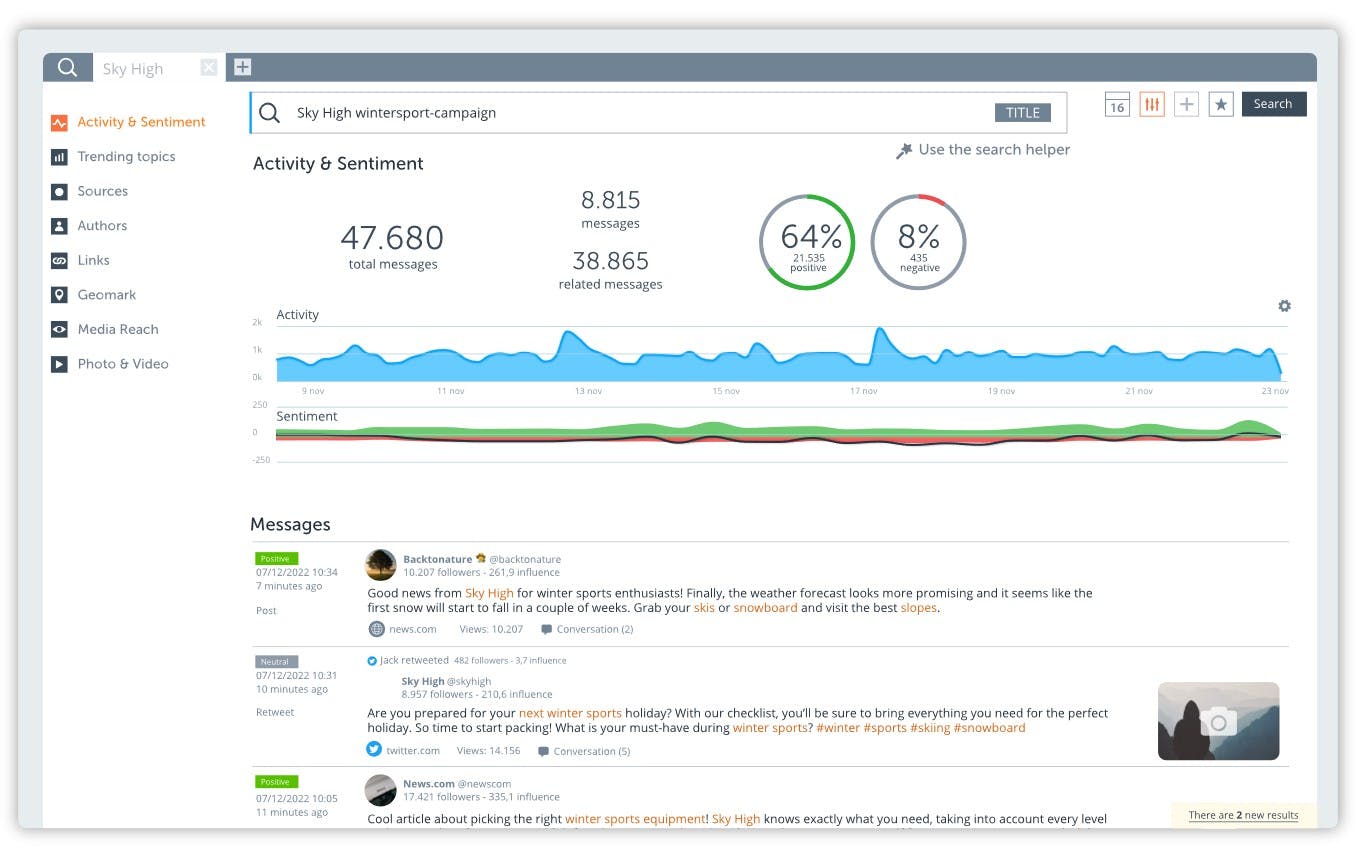Open the Activity & Sentiment section
The image size is (1365, 862).
point(128,122)
